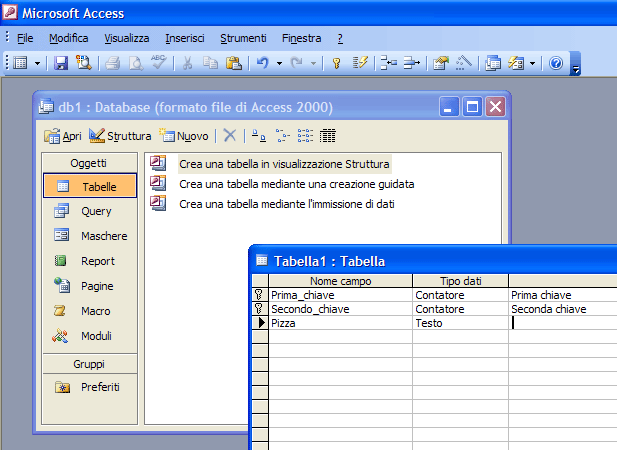Collapse the Oggetti group header
Viewport: 617px width, 450px height.
point(89,163)
